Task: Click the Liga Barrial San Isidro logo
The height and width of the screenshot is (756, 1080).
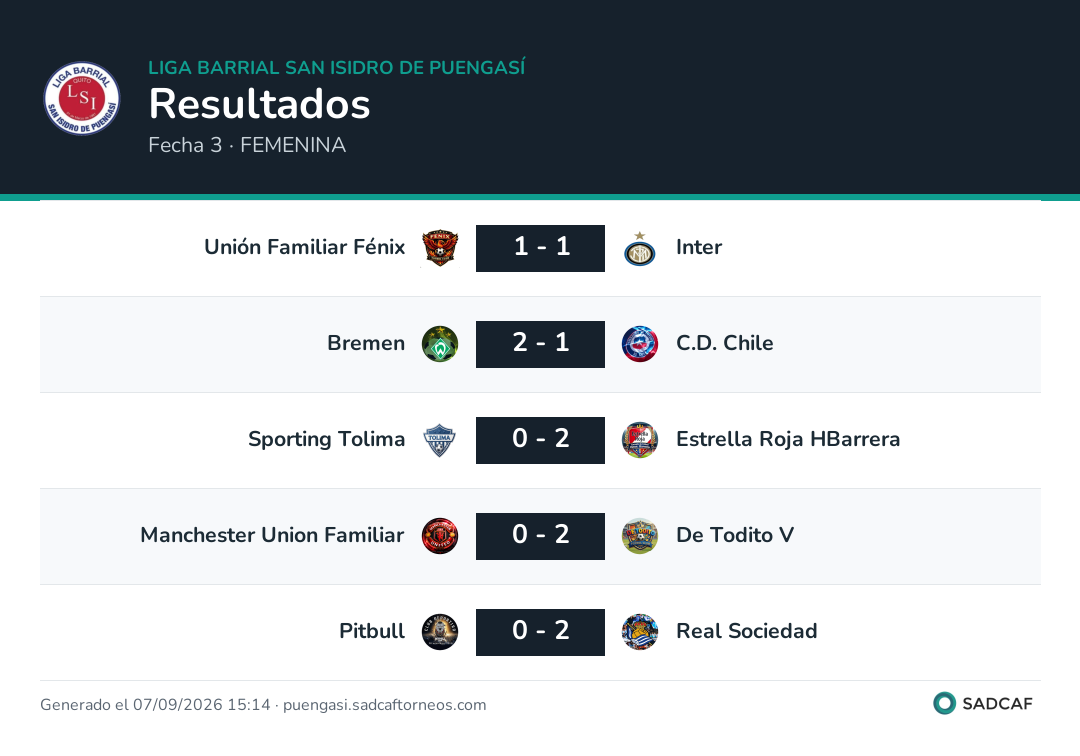Action: (82, 98)
